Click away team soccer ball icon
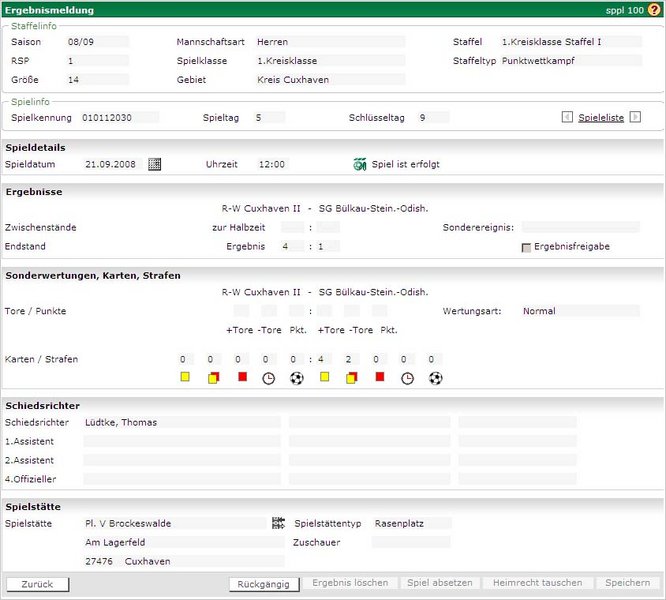The width and height of the screenshot is (666, 600). 435,378
